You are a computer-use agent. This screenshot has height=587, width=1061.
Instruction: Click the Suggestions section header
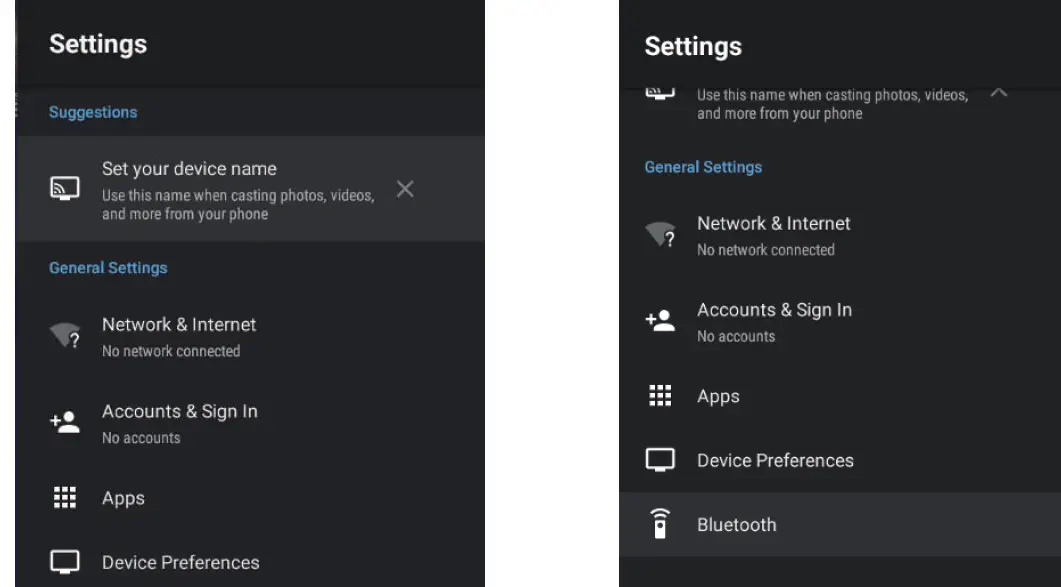pos(93,112)
